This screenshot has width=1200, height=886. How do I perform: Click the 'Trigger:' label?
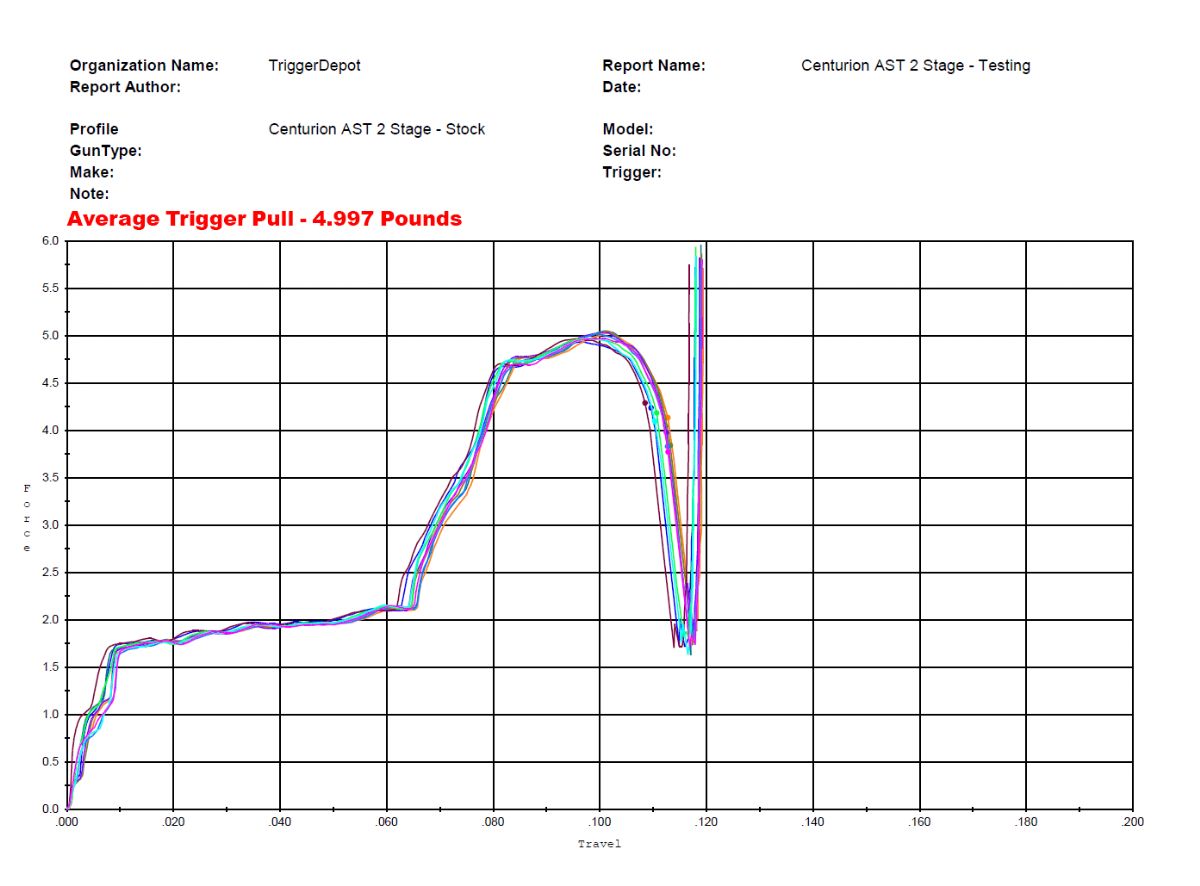pos(632,172)
